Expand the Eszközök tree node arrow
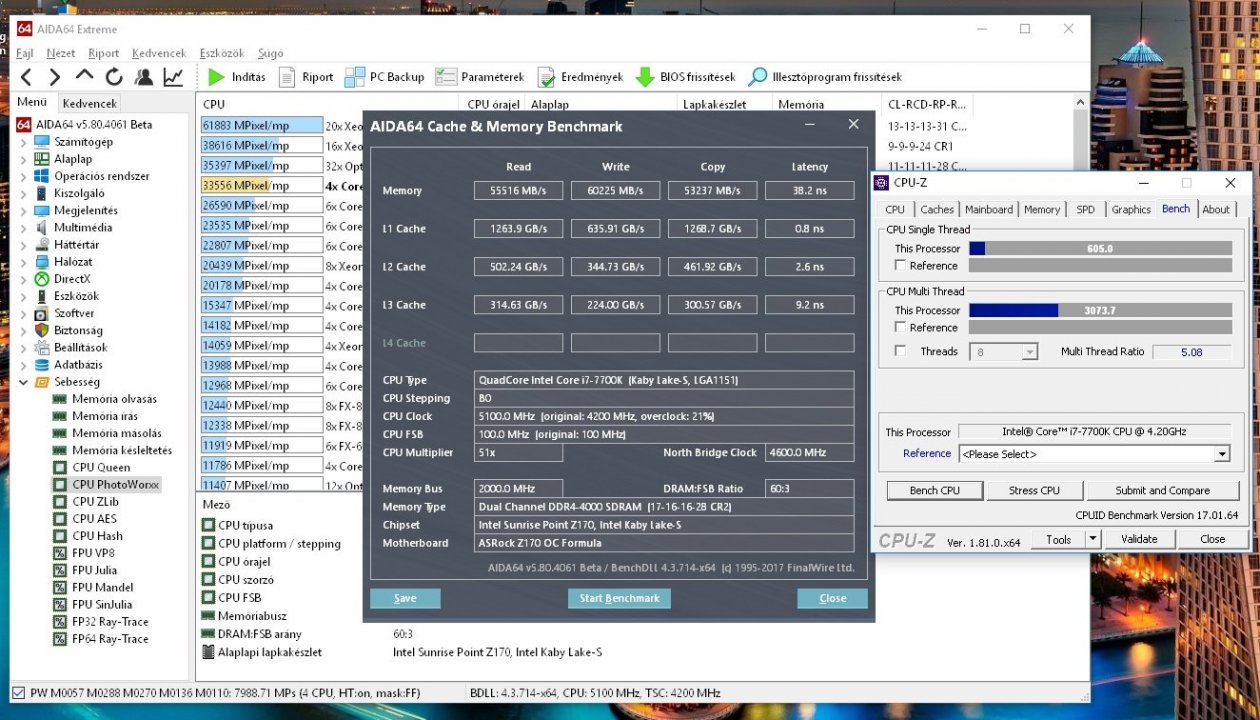Screen dimensions: 1260x720 [x=24, y=296]
